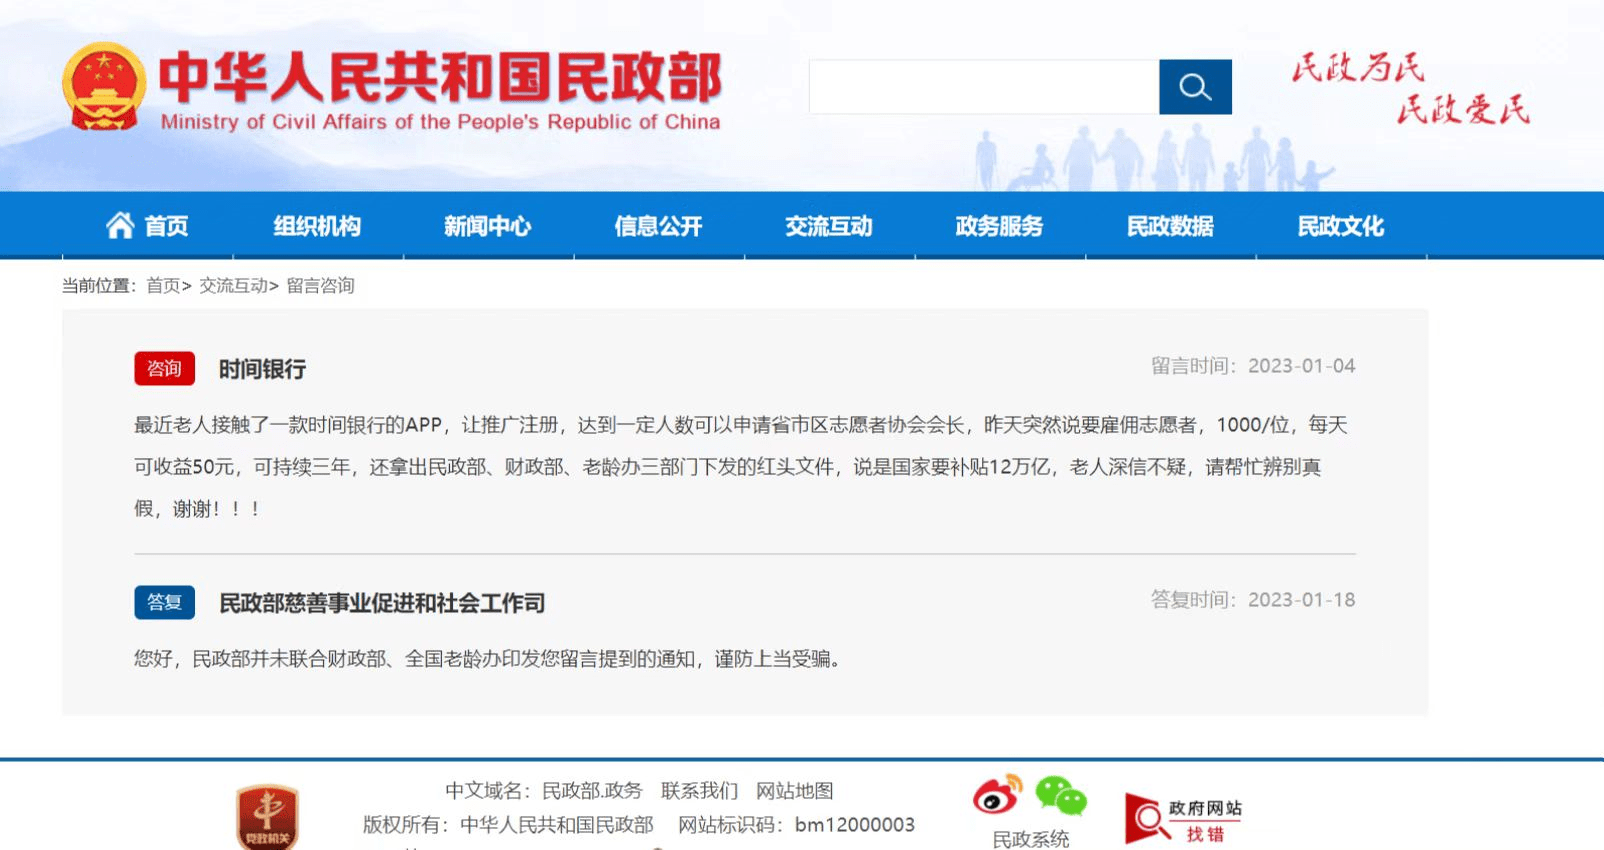
Task: Open the 联系我们 footer link
Action: pyautogui.click(x=699, y=791)
